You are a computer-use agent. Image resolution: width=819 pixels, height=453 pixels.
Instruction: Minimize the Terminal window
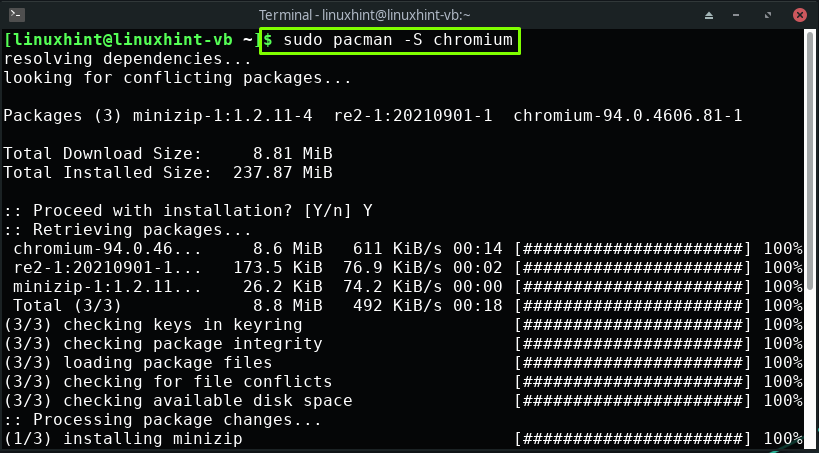point(739,15)
